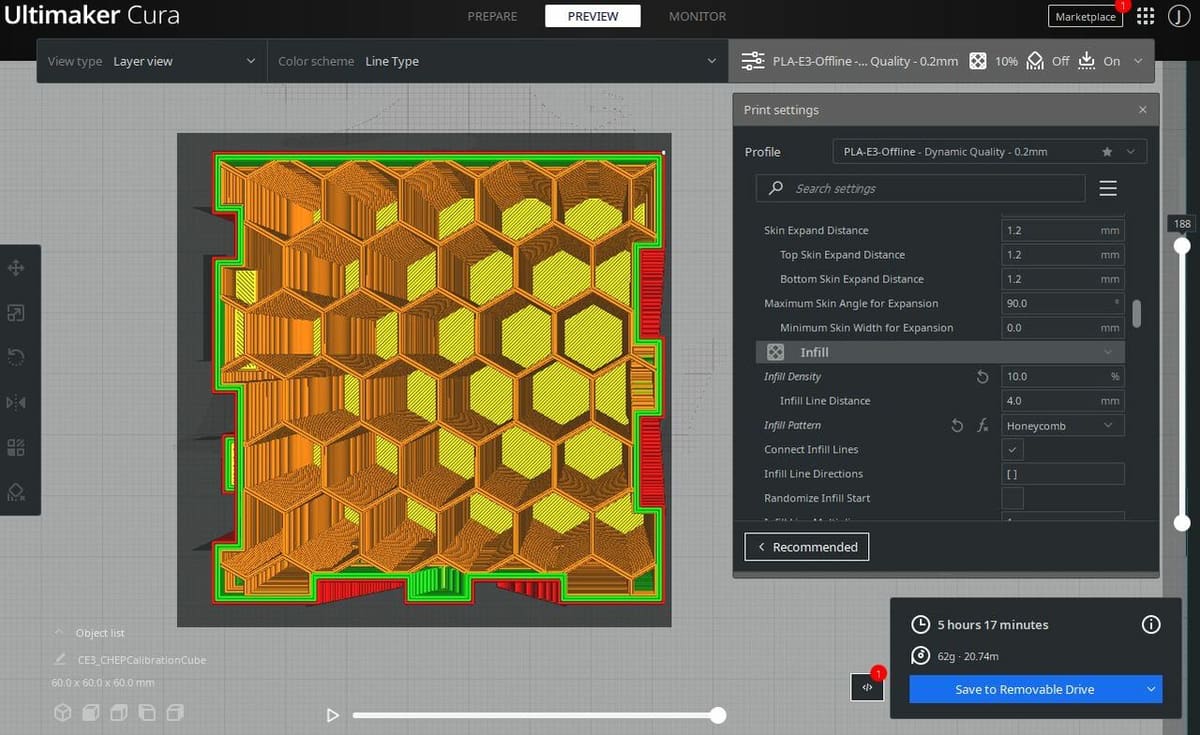The height and width of the screenshot is (735, 1200).
Task: Click the Minimum Skin Width for Expansion field
Action: tap(1063, 328)
